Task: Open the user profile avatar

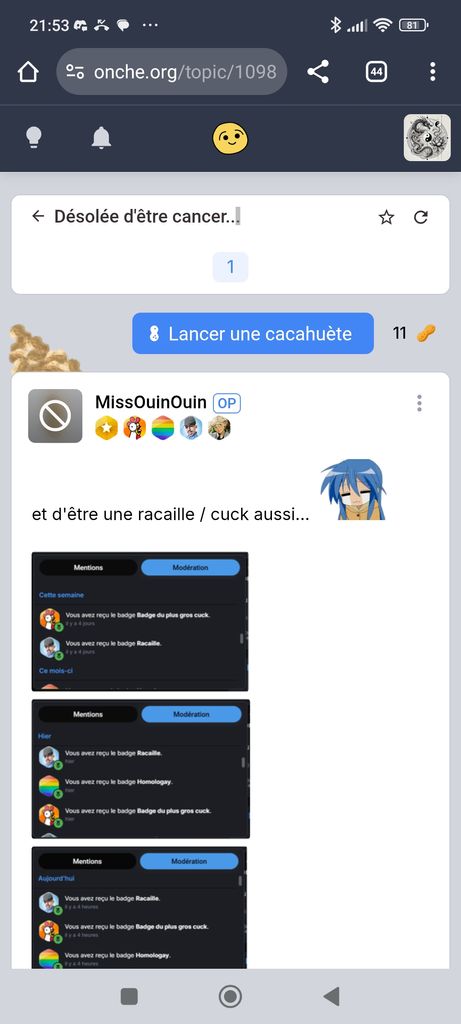Action: (x=427, y=138)
